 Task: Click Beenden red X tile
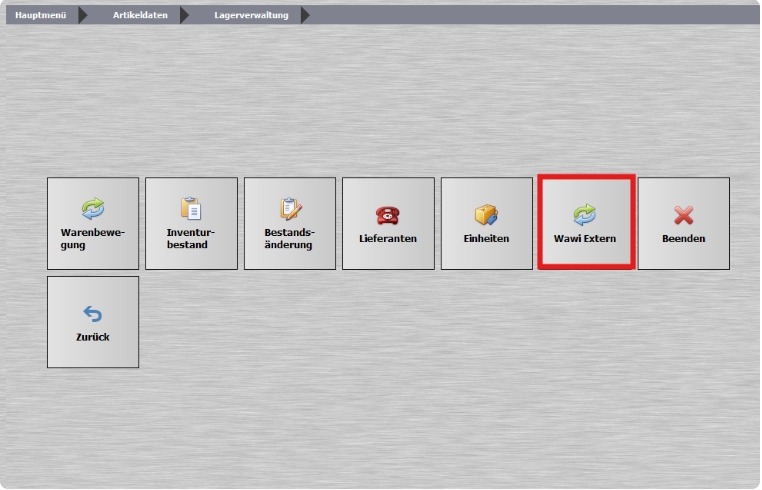684,223
